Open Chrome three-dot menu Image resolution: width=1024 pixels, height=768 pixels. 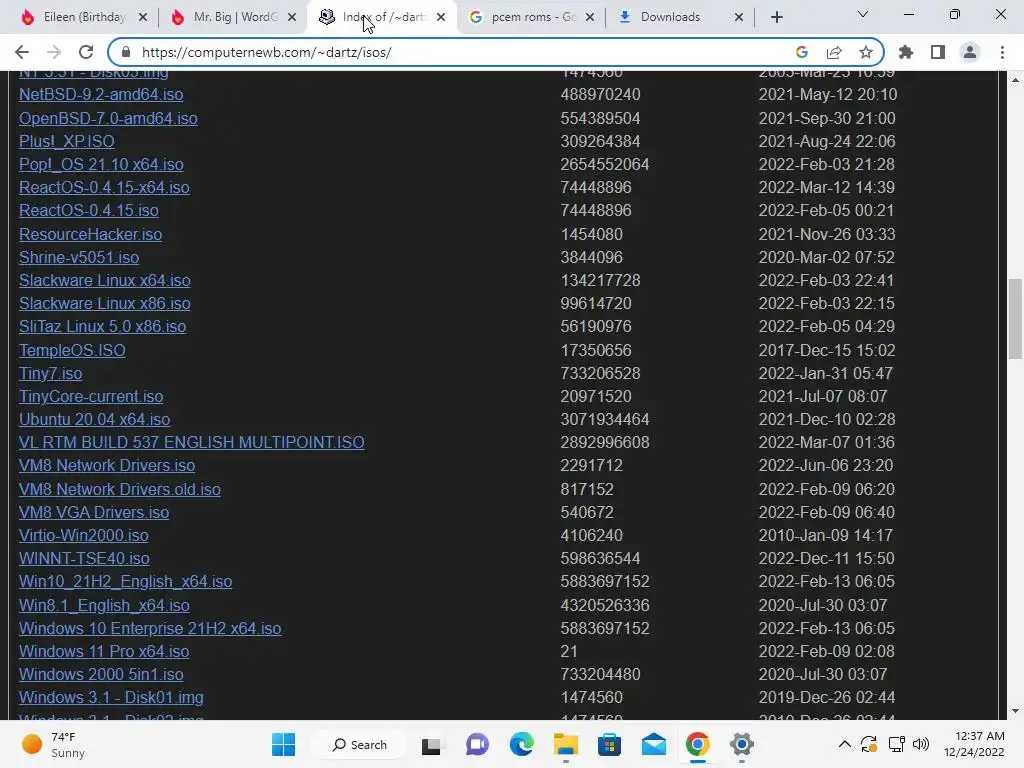click(1002, 52)
